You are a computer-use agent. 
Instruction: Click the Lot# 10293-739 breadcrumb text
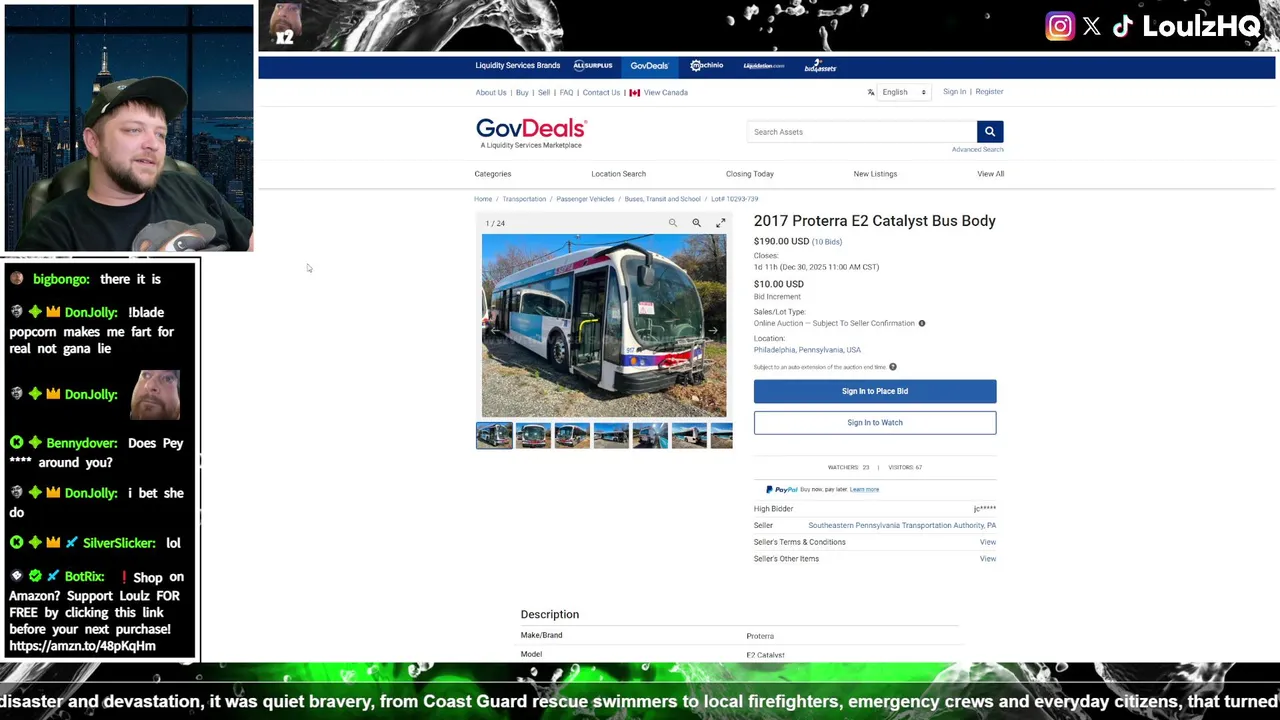pyautogui.click(x=735, y=199)
